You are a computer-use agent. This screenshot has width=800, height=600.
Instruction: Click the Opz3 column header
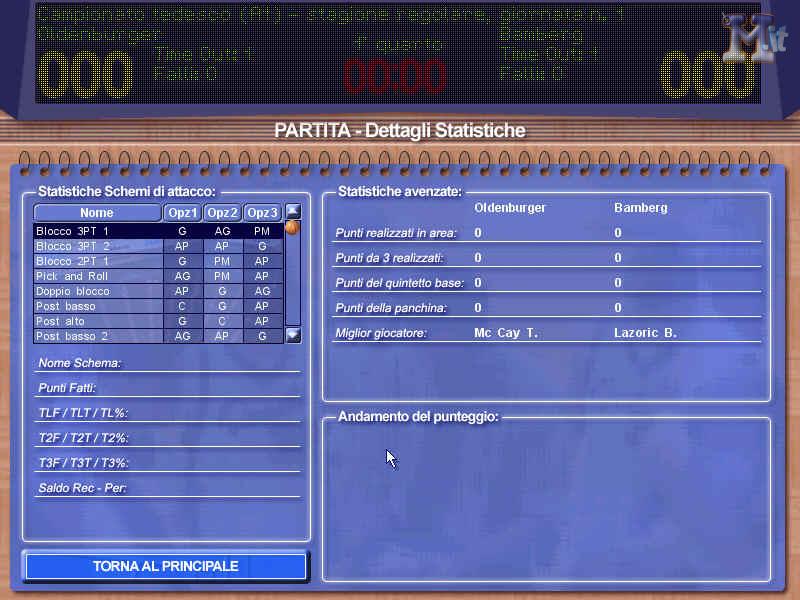262,212
